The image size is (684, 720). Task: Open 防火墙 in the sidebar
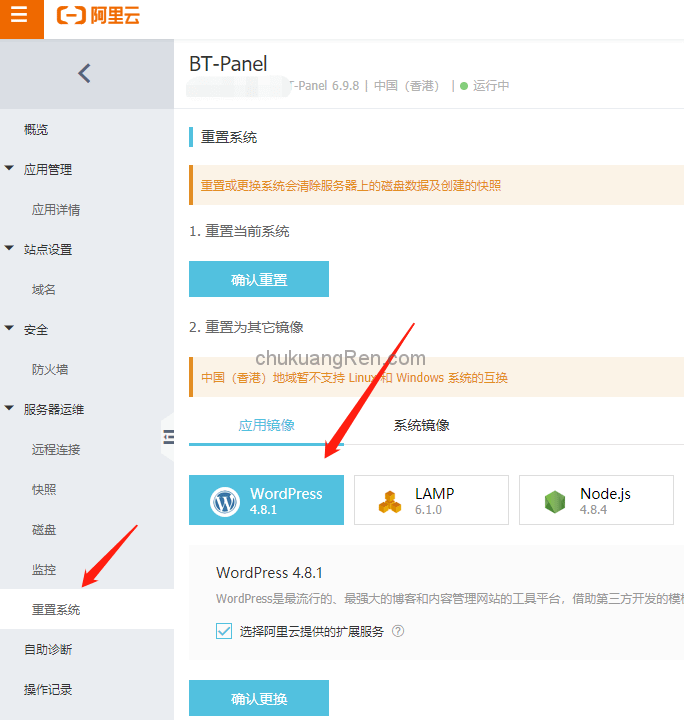50,369
